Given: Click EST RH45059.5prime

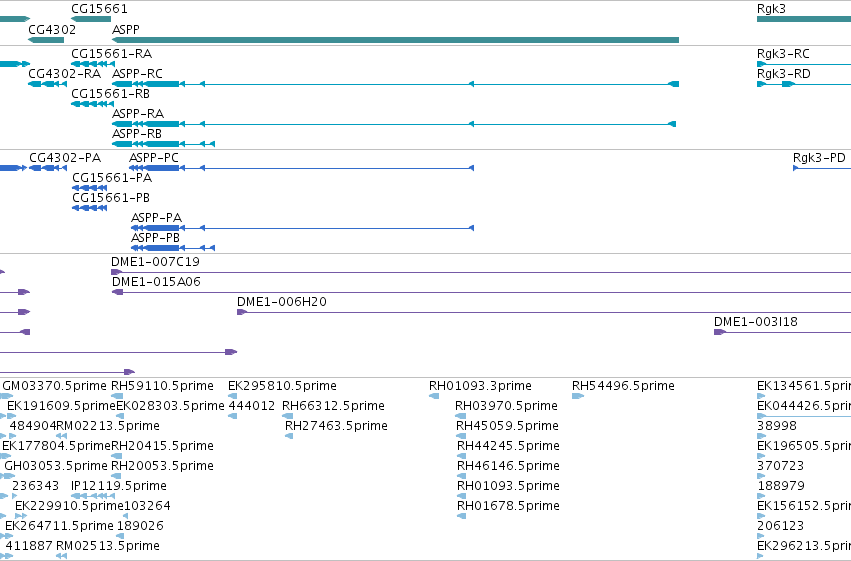Looking at the screenshot, I should coord(507,426).
